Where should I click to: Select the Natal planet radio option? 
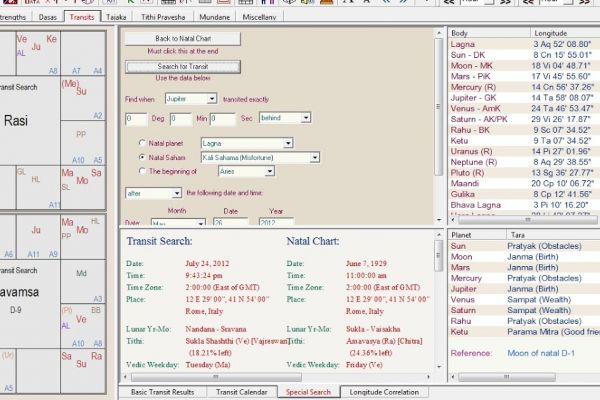(x=141, y=144)
